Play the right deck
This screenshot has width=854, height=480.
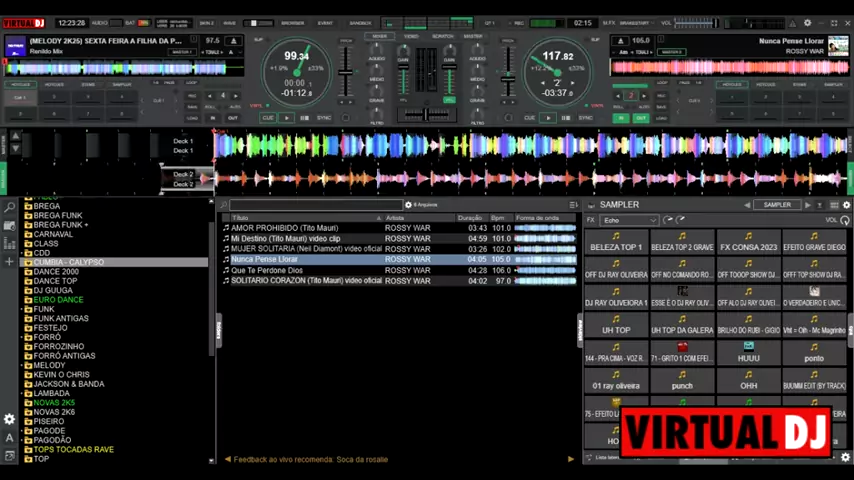[548, 118]
